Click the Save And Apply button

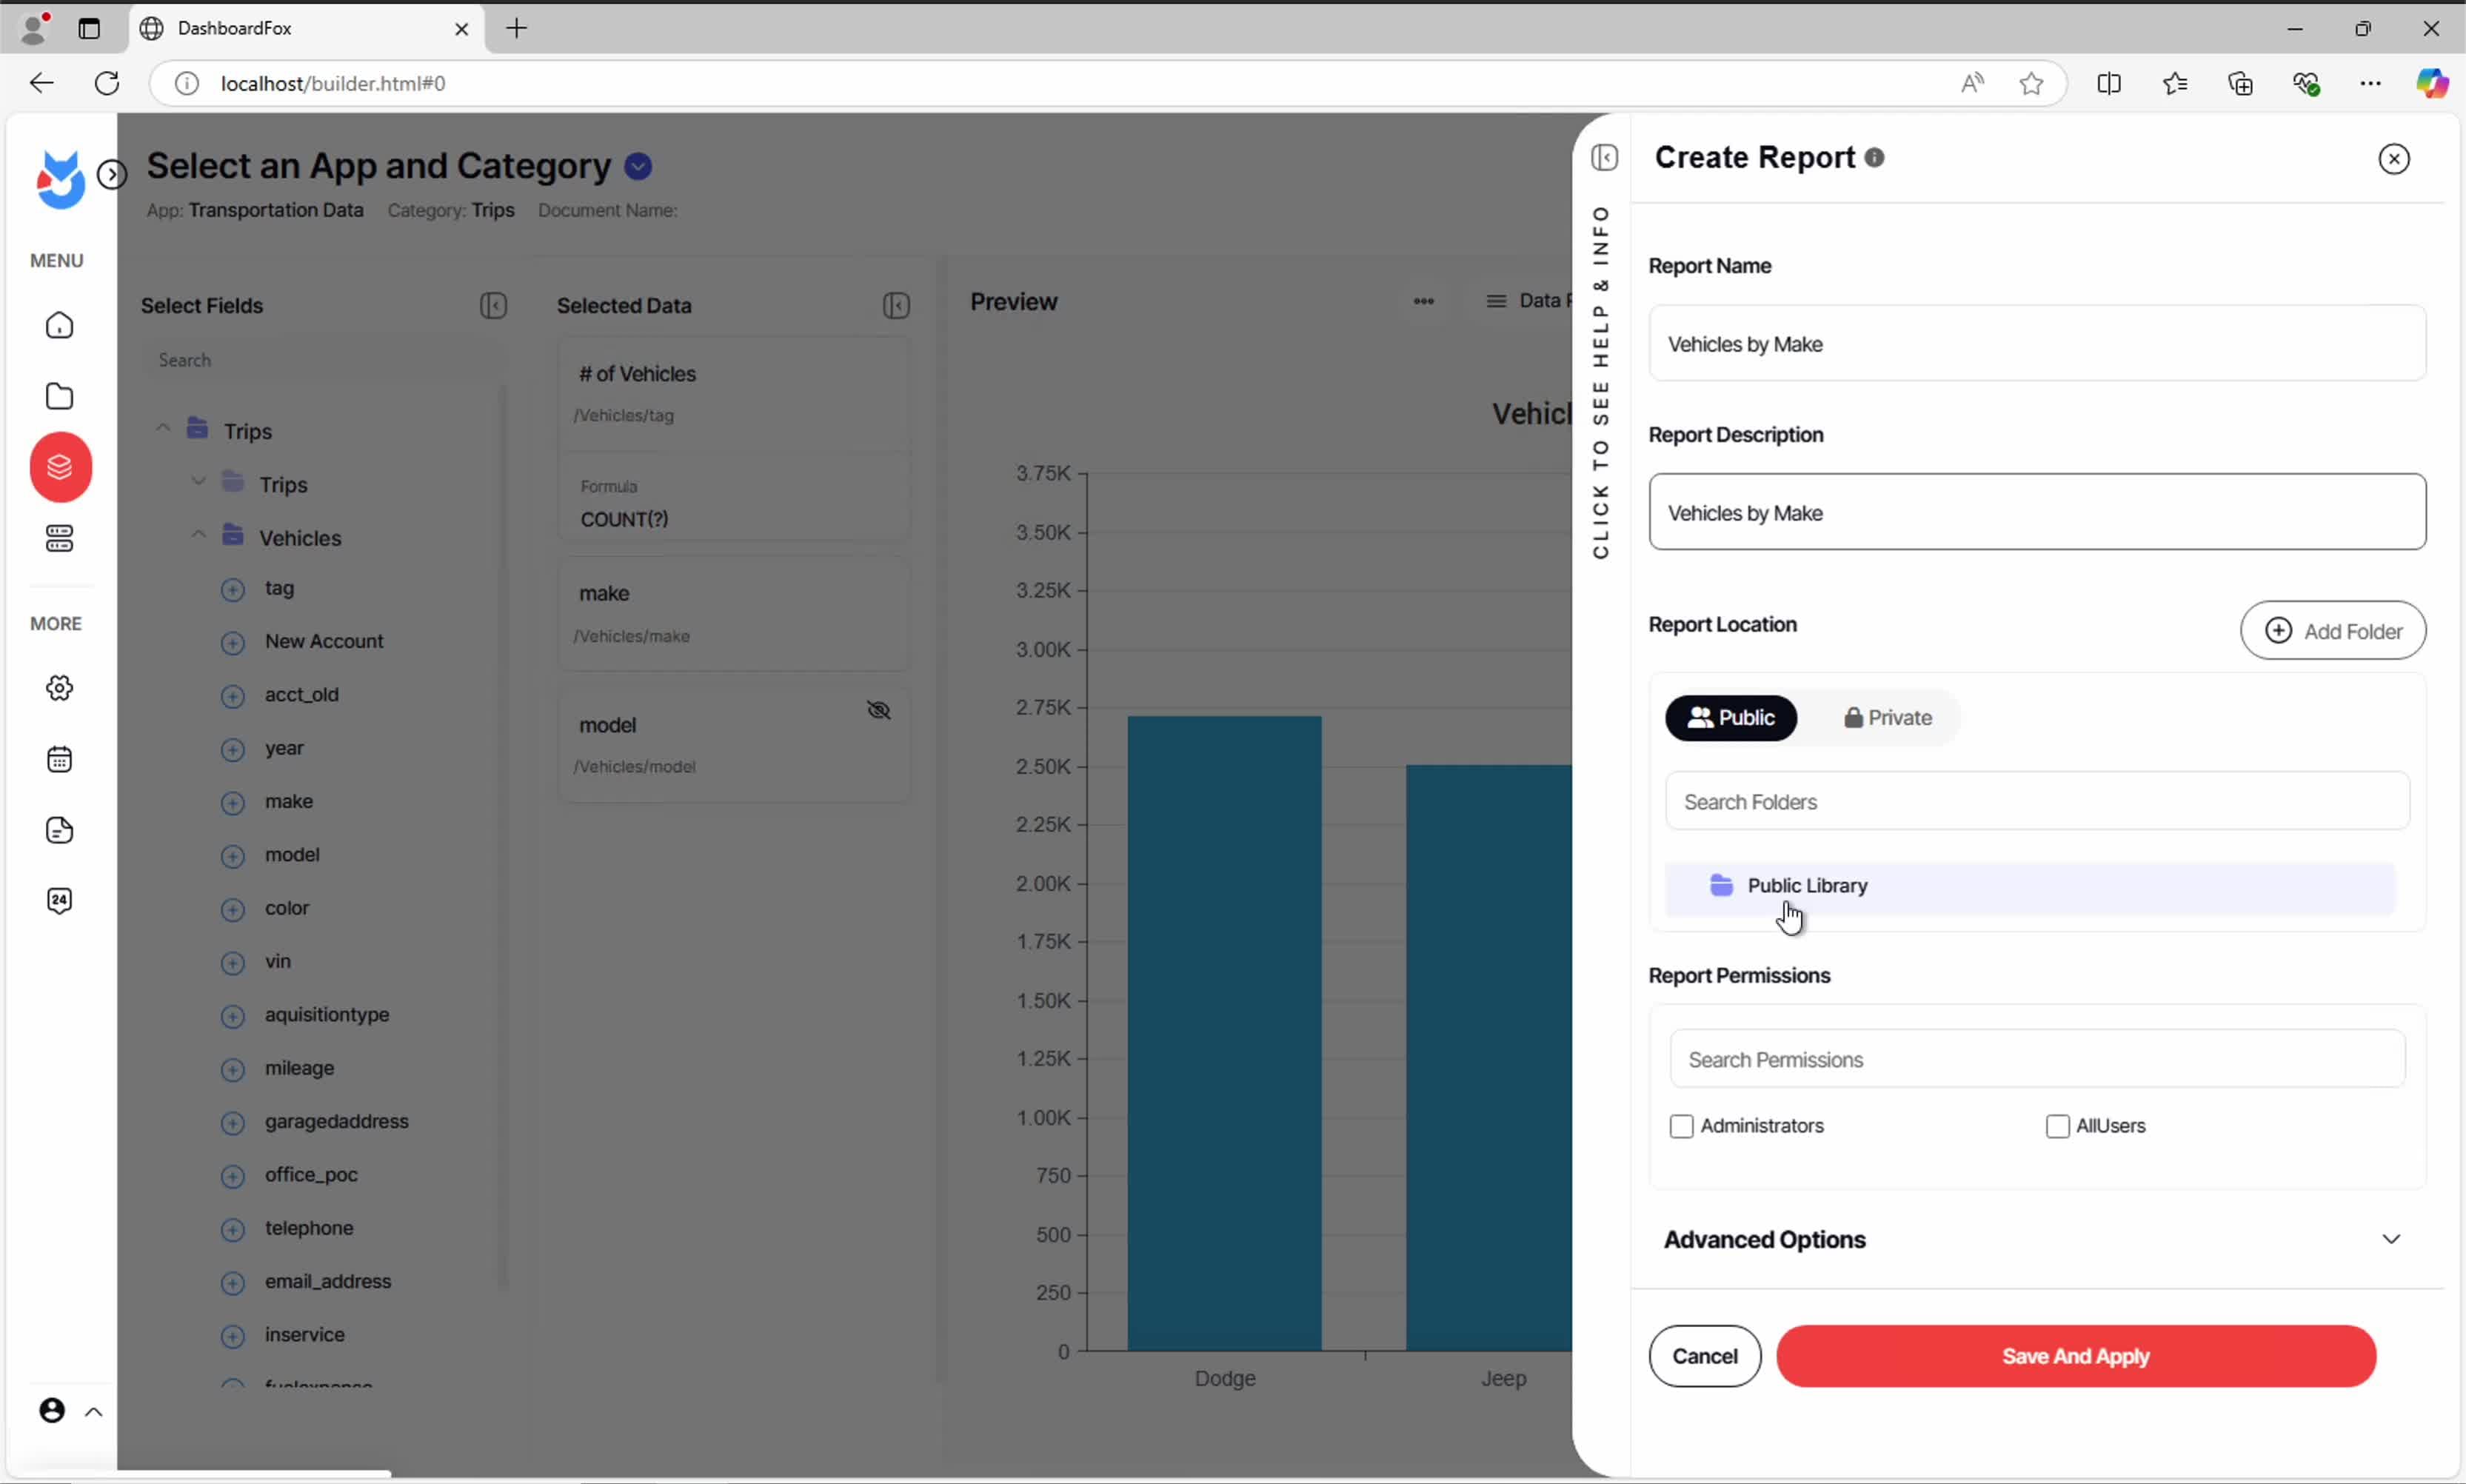click(x=2075, y=1357)
